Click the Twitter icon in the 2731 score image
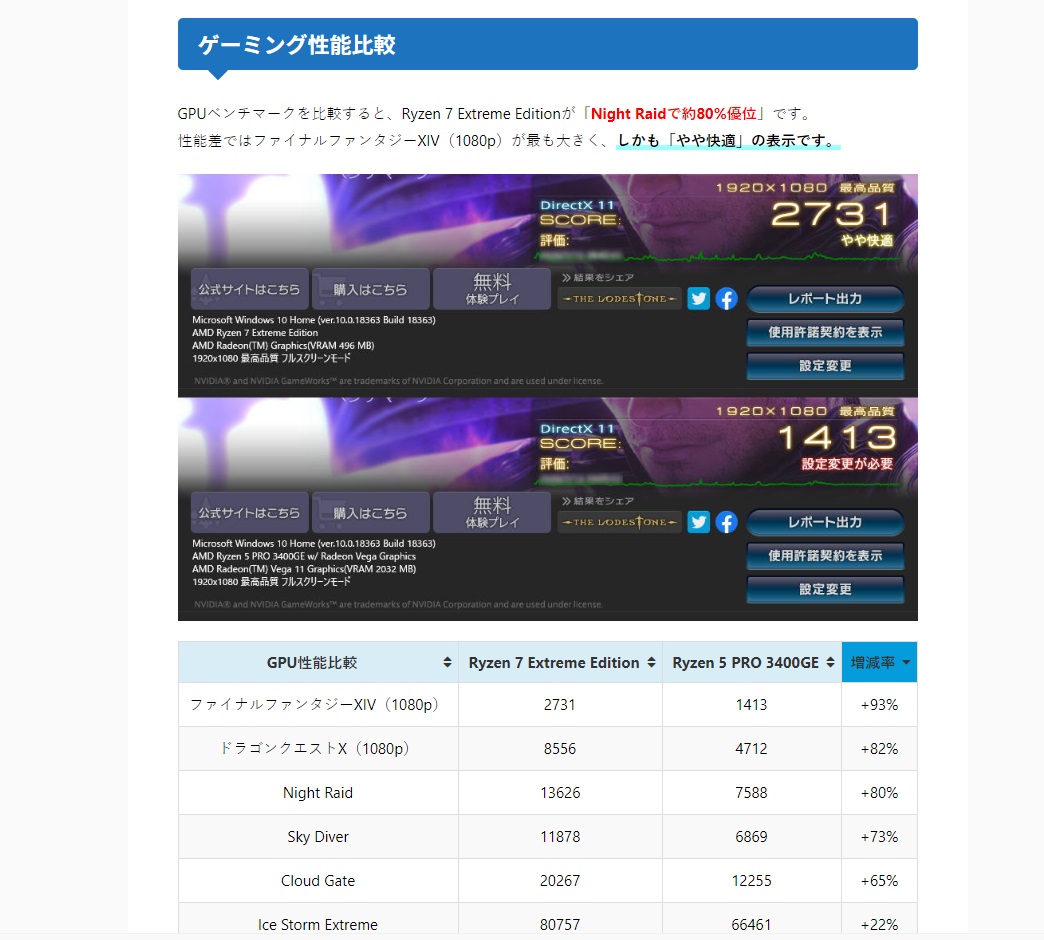This screenshot has height=940, width=1044. [x=698, y=298]
